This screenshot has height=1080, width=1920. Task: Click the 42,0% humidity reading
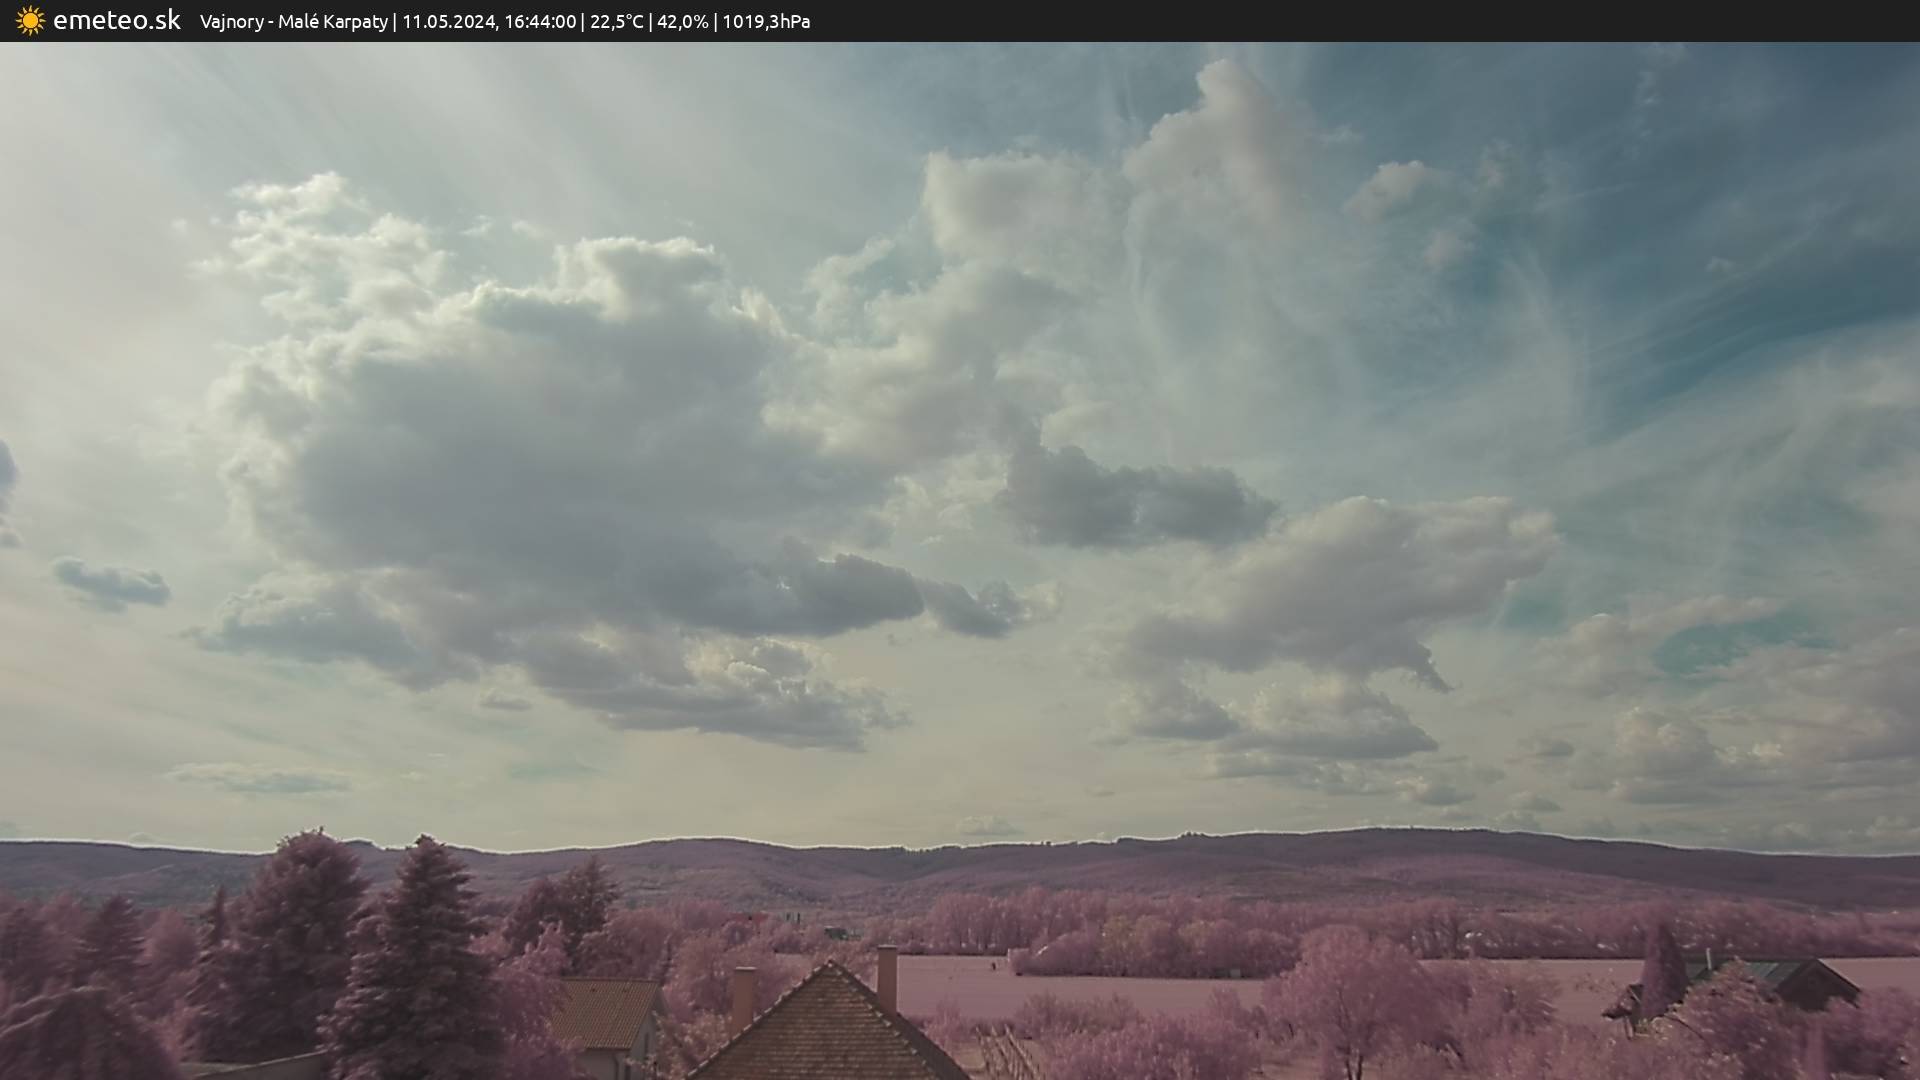coord(683,21)
